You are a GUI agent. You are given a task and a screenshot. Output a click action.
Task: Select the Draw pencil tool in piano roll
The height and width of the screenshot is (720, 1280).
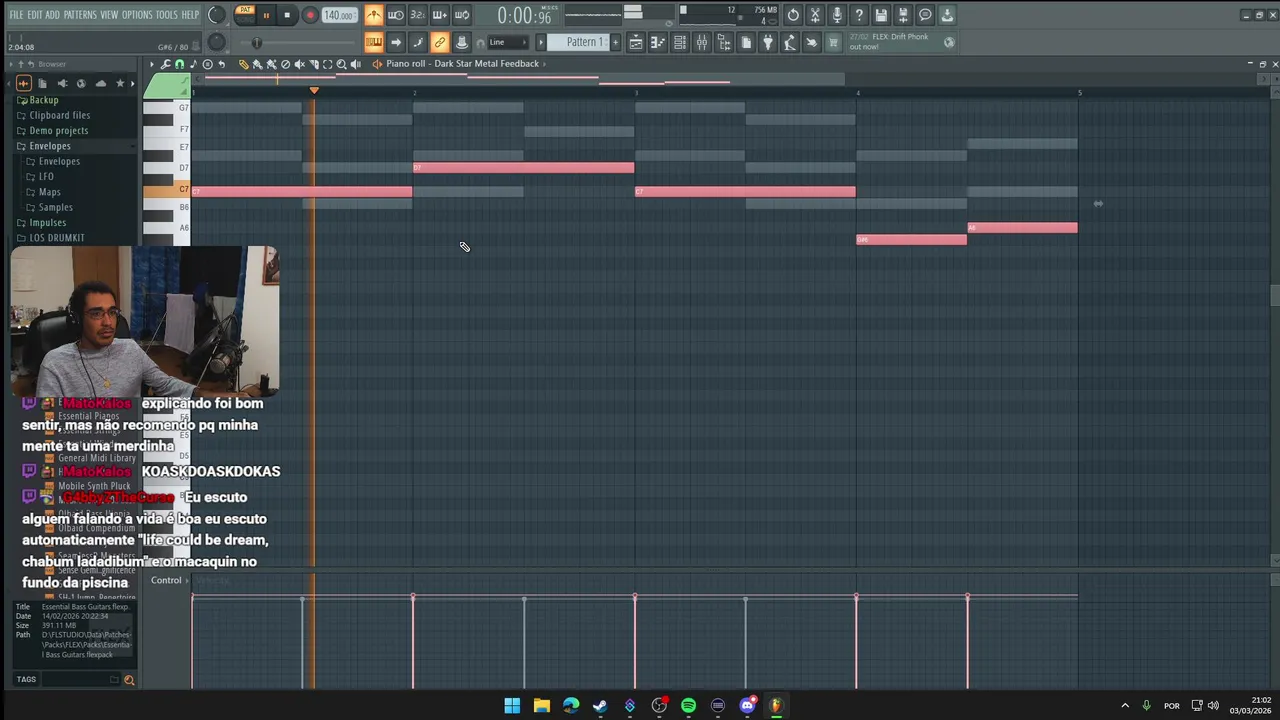coord(244,64)
